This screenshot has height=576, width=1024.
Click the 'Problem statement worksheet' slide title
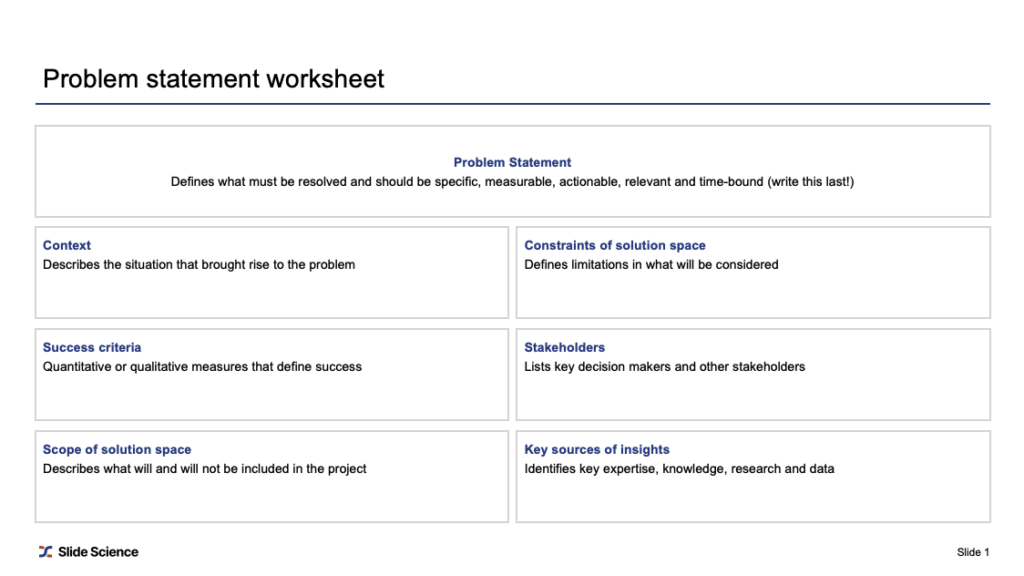[214, 79]
